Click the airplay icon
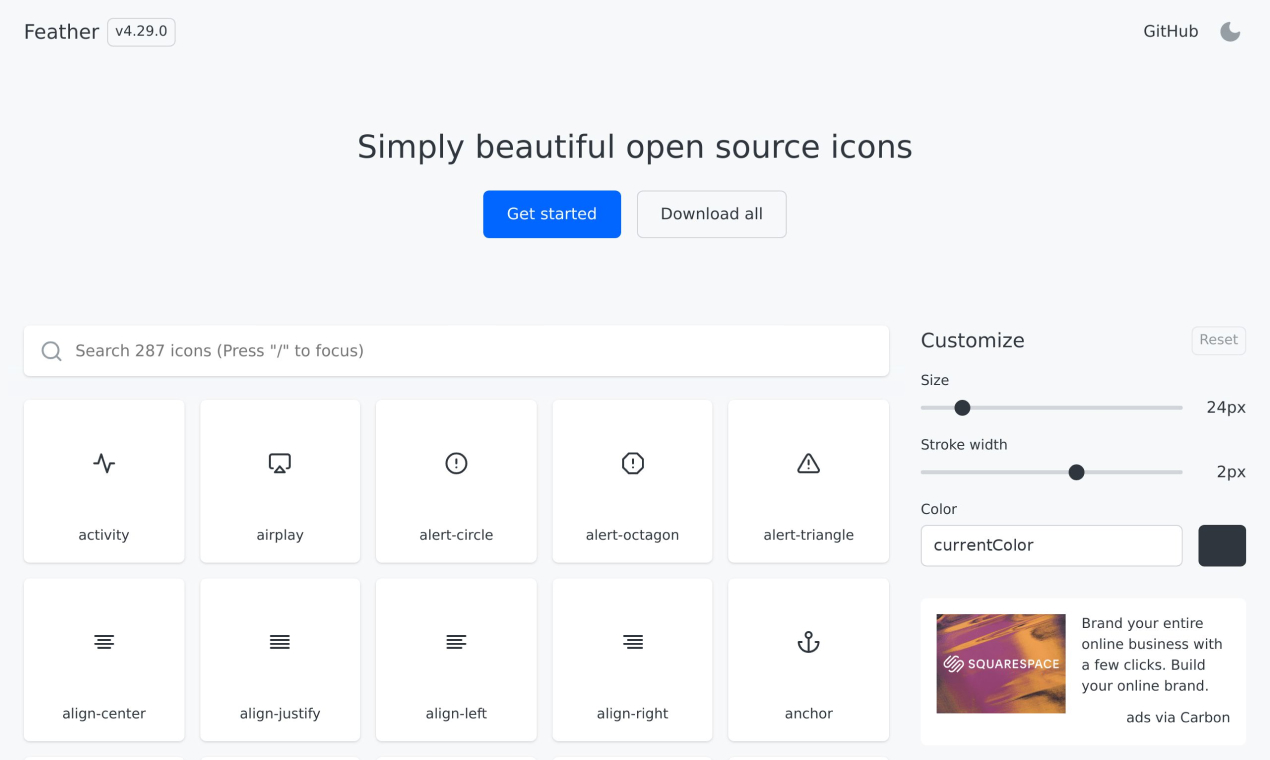This screenshot has width=1270, height=760. coord(280,463)
